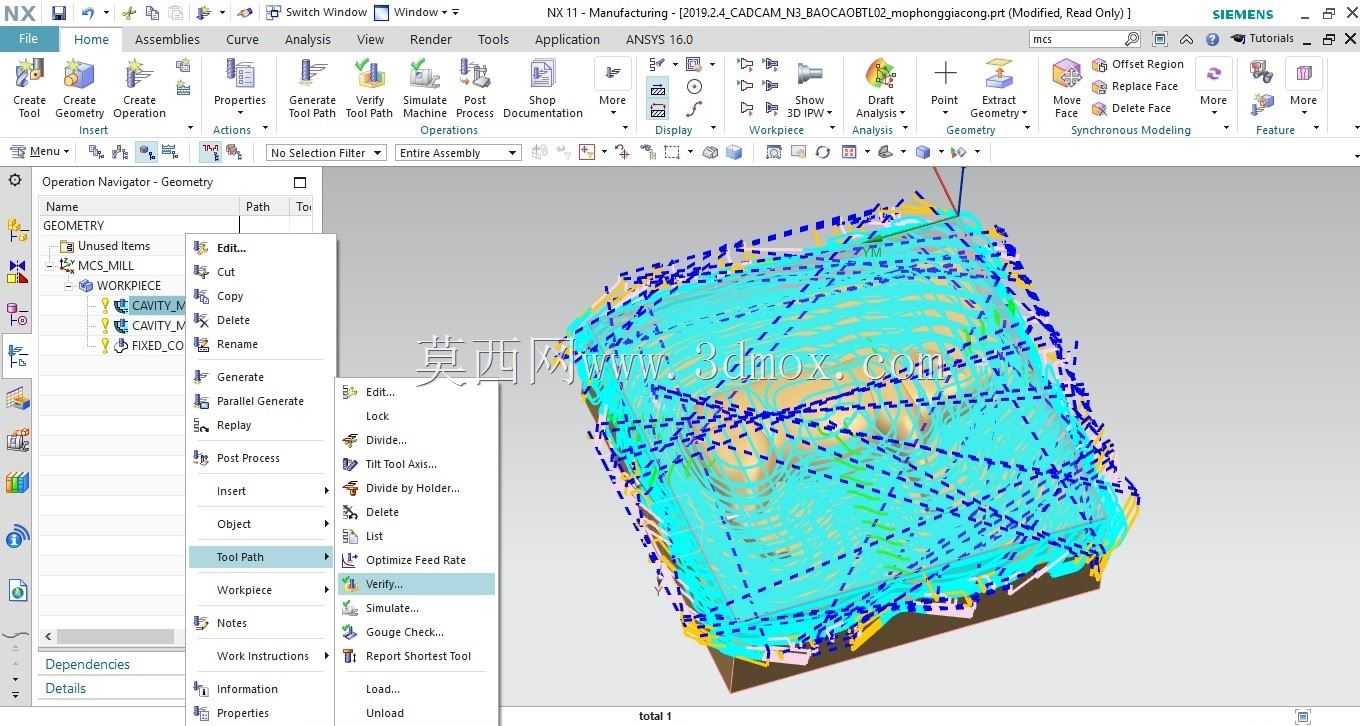Choose Rename from the context menu

(x=260, y=344)
